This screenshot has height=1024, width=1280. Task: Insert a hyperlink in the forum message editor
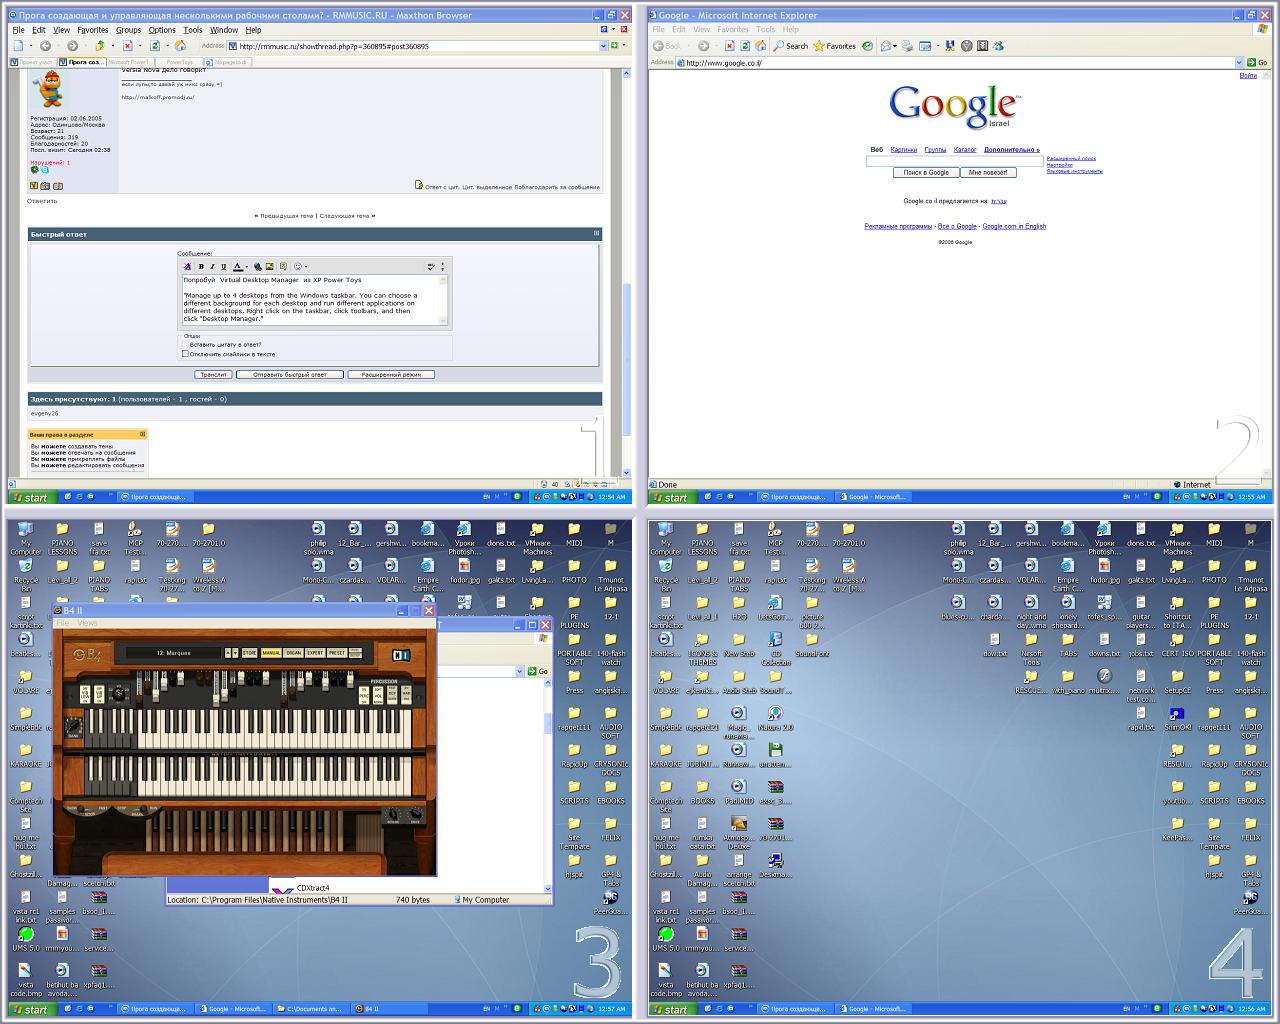tap(258, 267)
